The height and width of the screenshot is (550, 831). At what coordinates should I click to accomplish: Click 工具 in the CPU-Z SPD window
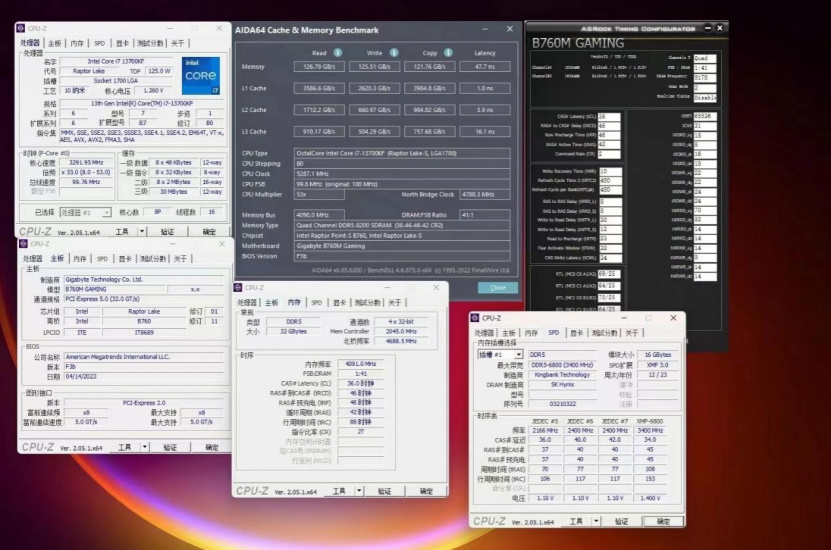pyautogui.click(x=576, y=521)
